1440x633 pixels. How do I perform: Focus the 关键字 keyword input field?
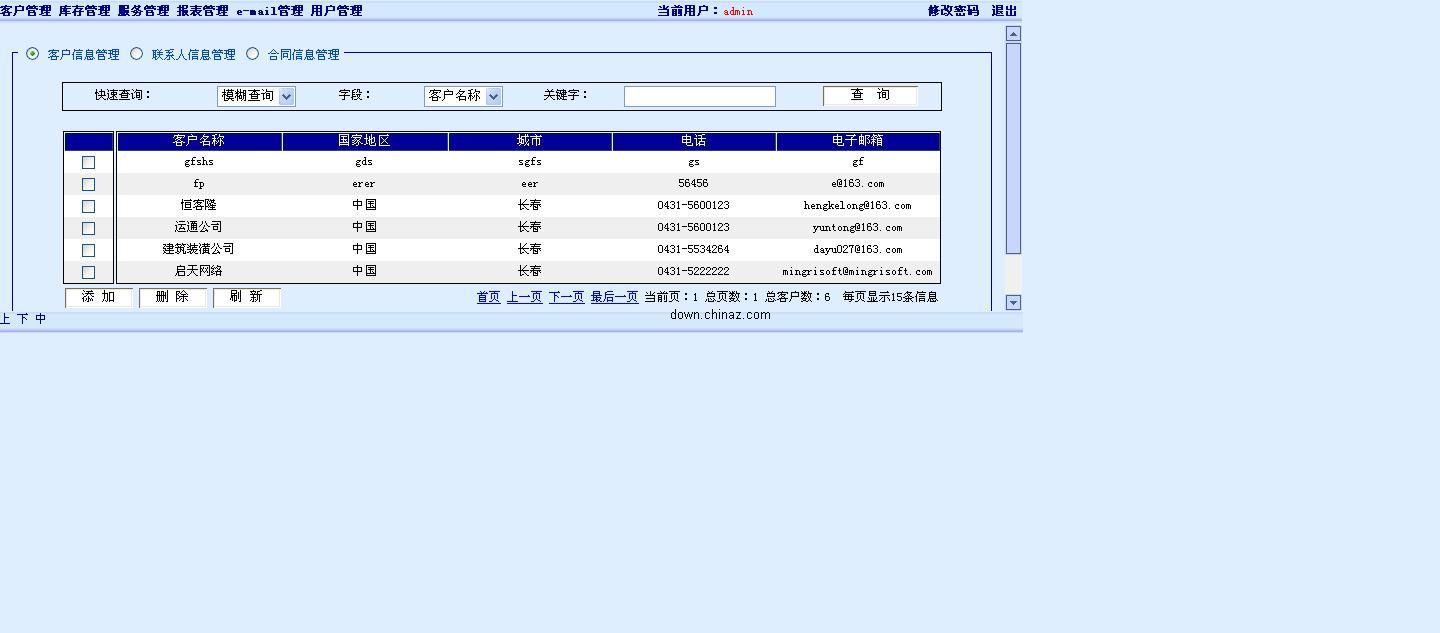(x=699, y=96)
